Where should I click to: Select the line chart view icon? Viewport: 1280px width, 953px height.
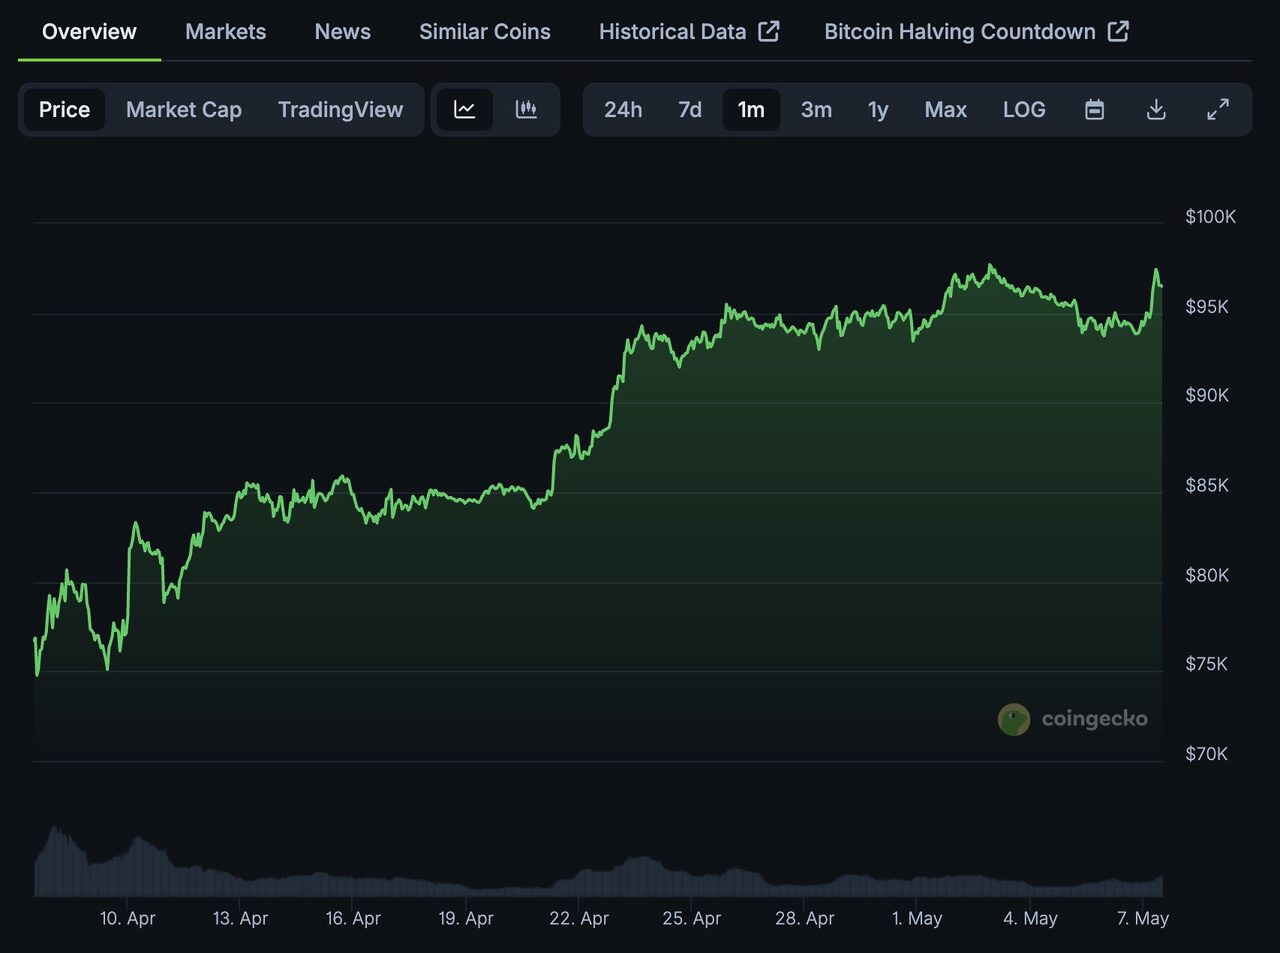click(x=464, y=110)
